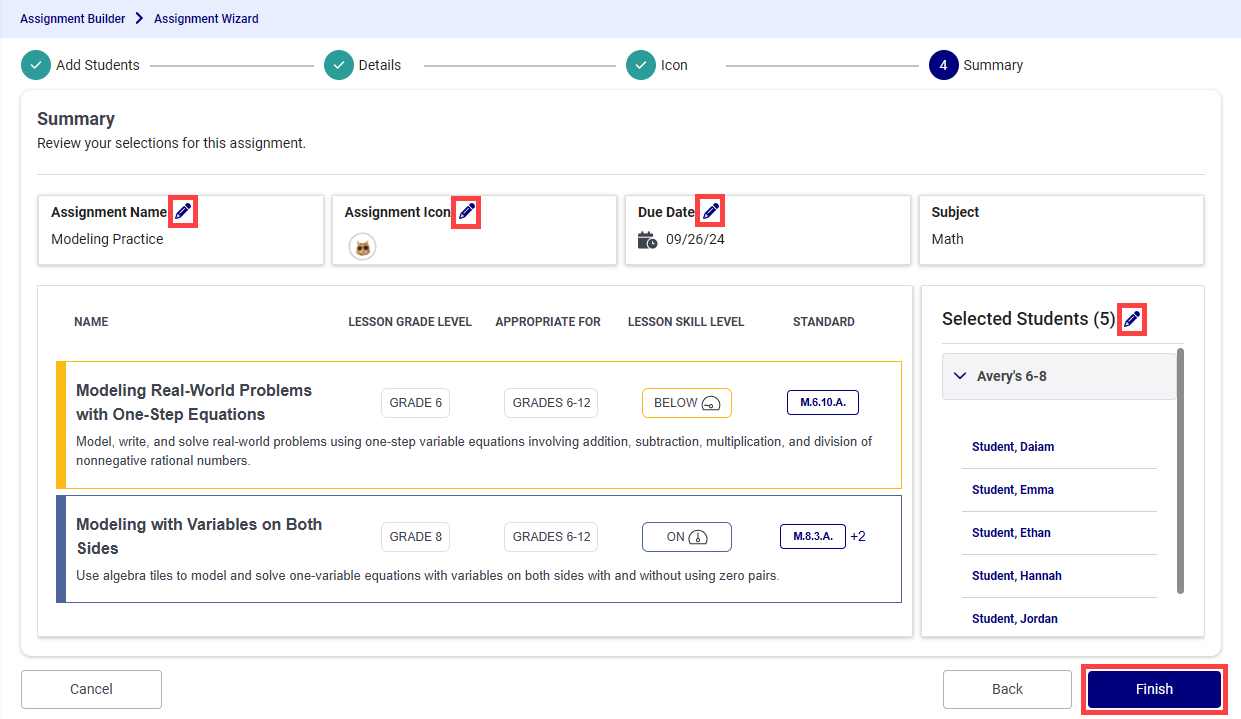This screenshot has width=1241, height=719.
Task: Select Student, Hannah in the list
Action: [x=1017, y=576]
